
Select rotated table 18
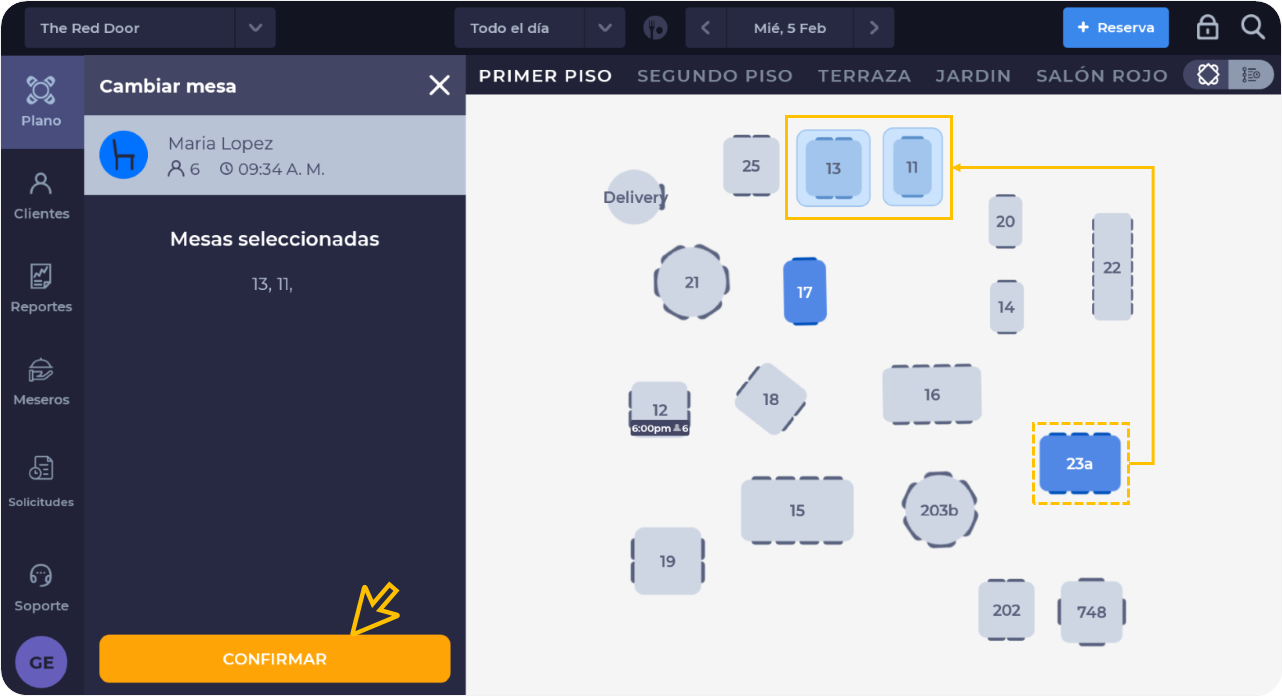point(770,399)
